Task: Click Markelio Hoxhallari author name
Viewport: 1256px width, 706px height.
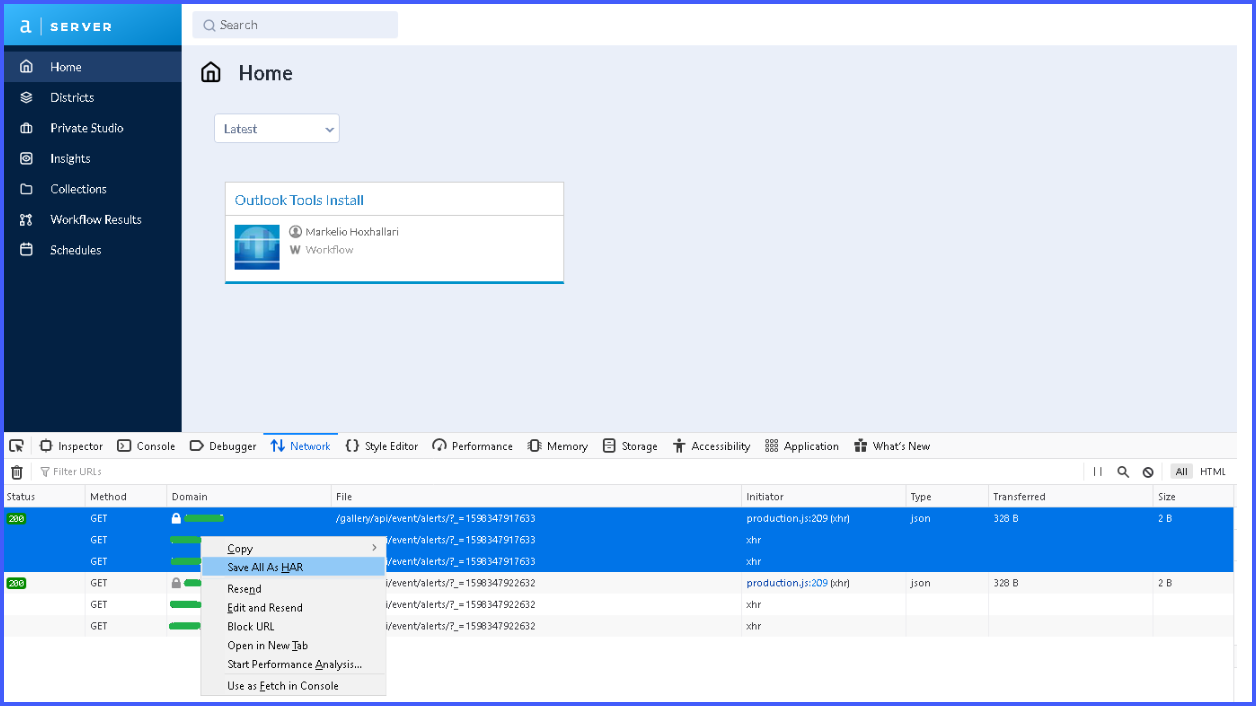Action: coord(352,232)
